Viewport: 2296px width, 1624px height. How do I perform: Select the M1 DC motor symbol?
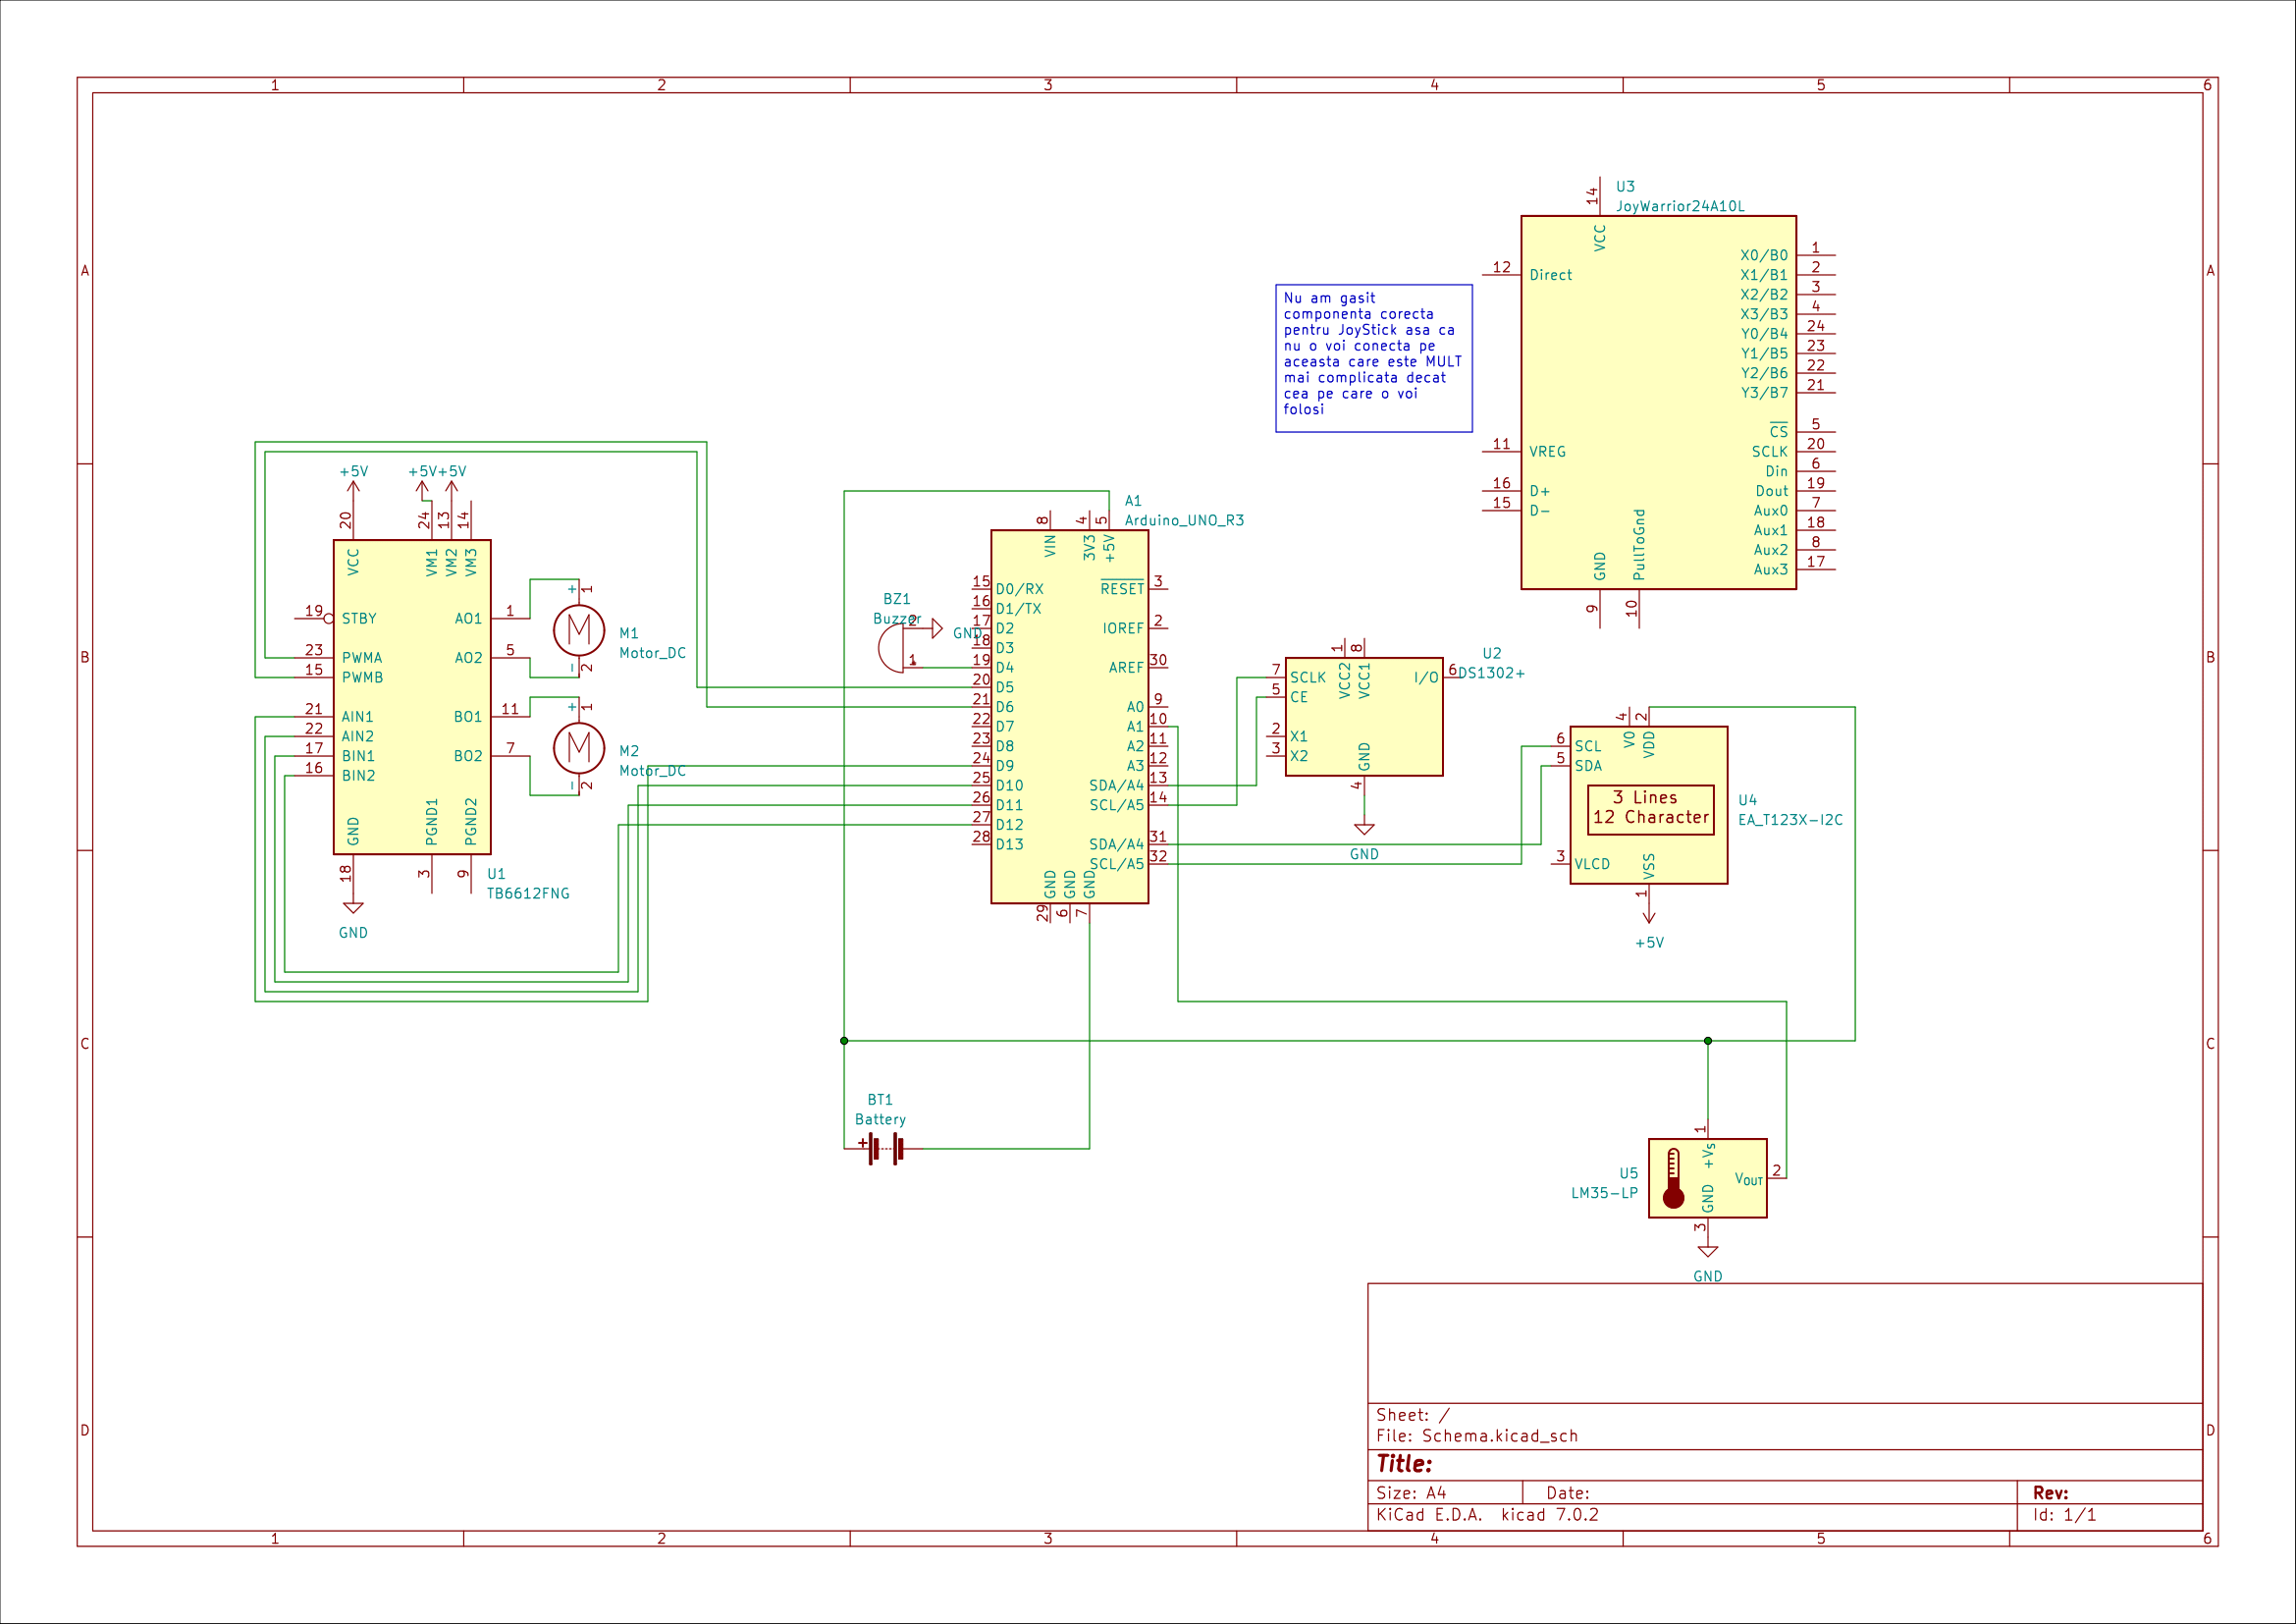[x=579, y=630]
